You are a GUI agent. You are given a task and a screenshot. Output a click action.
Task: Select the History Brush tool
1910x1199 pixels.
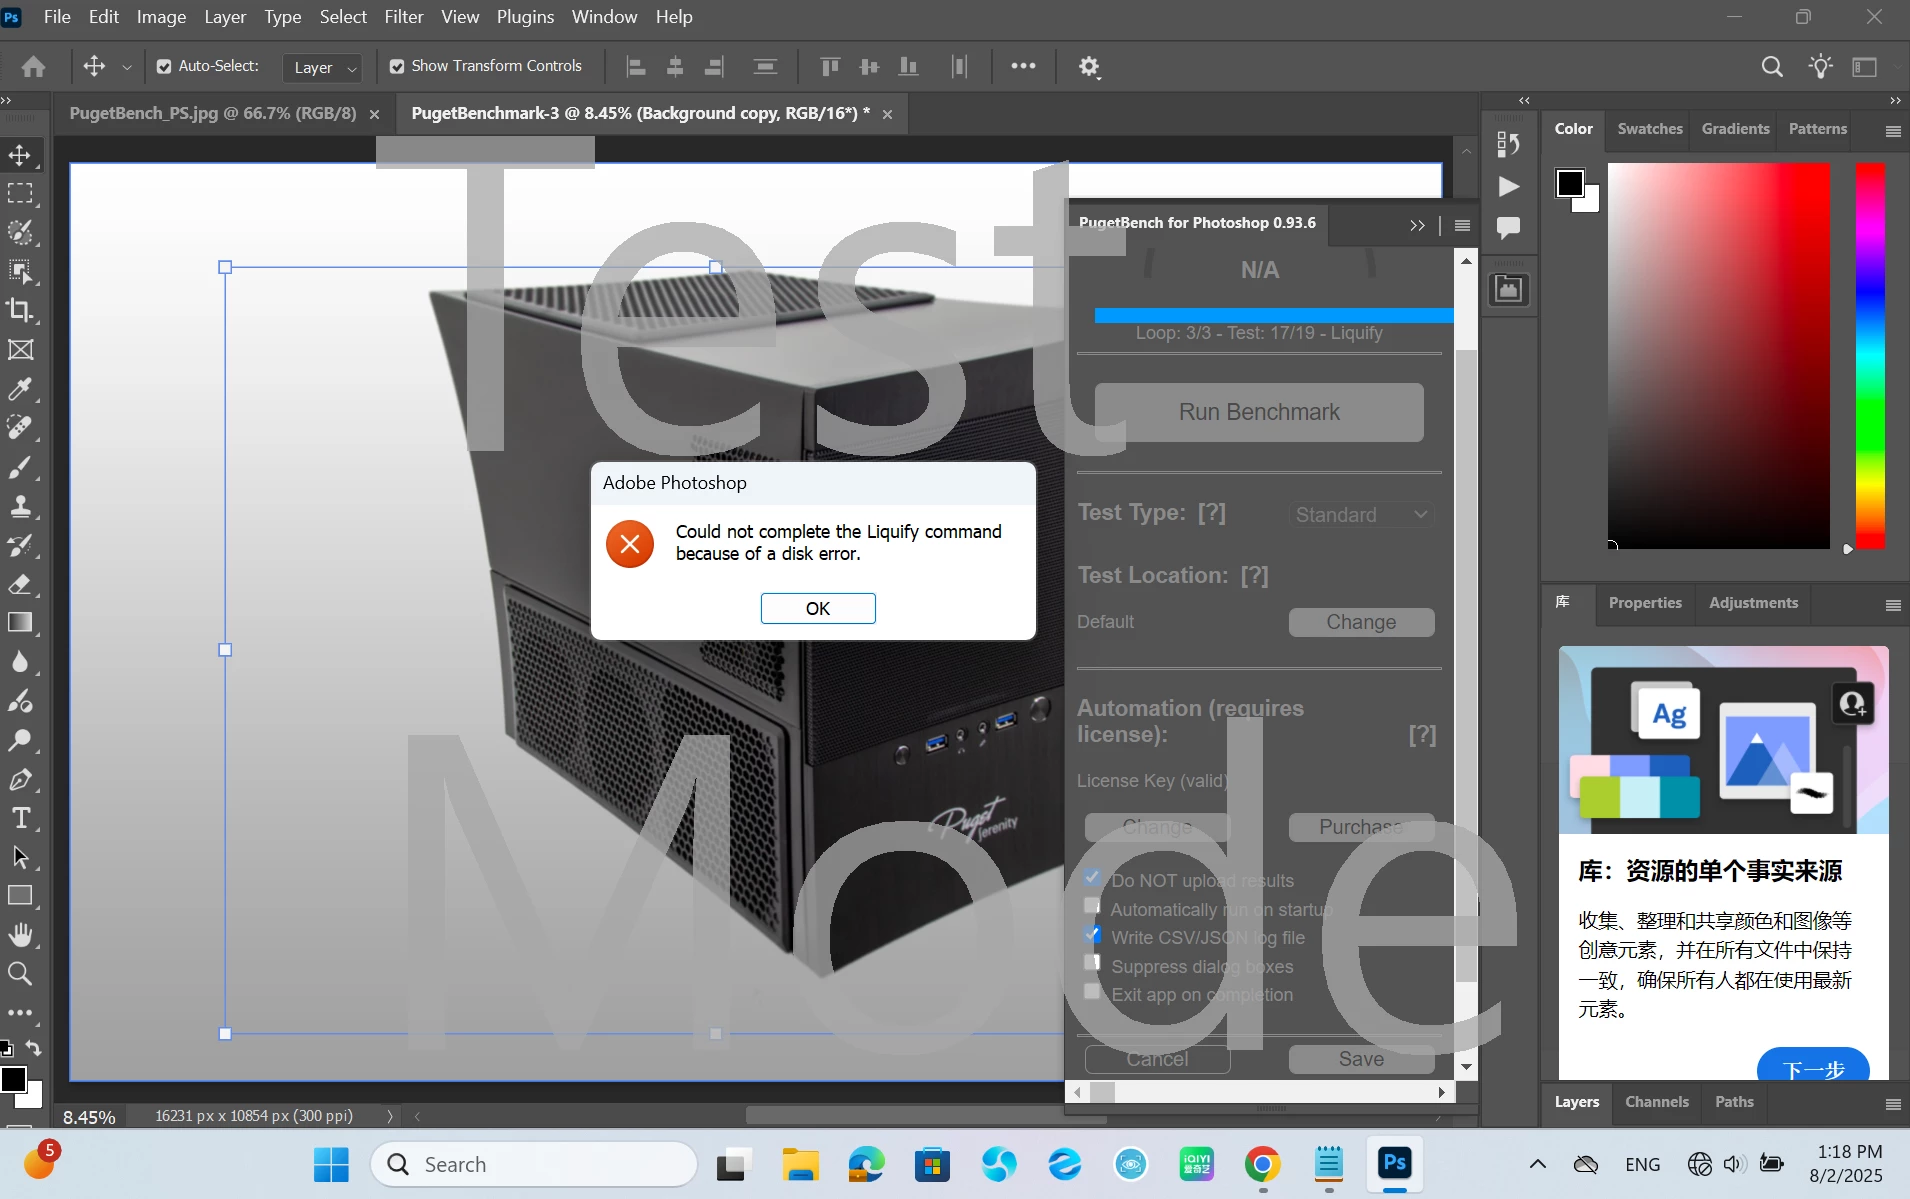tap(20, 545)
